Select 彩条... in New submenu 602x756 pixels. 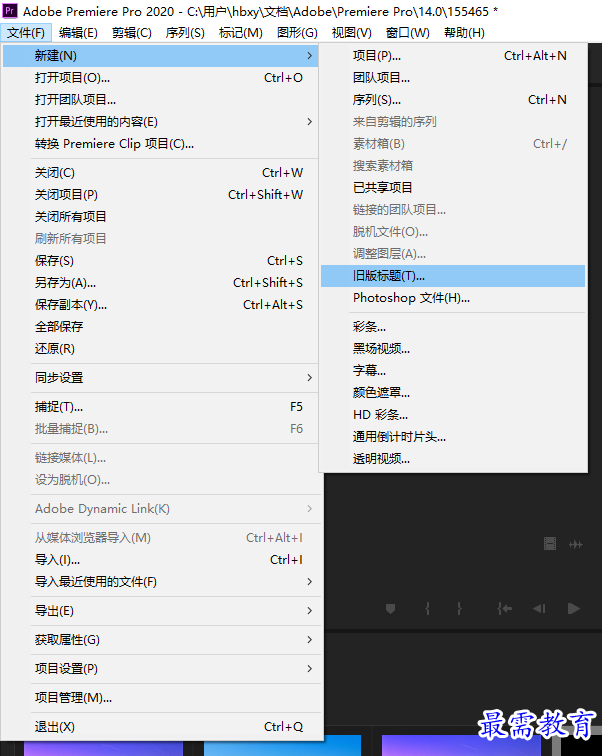click(453, 327)
